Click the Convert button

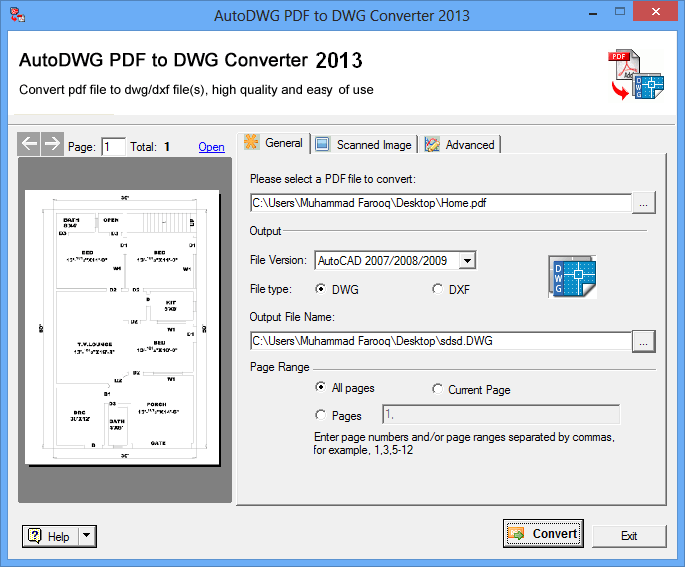point(543,533)
